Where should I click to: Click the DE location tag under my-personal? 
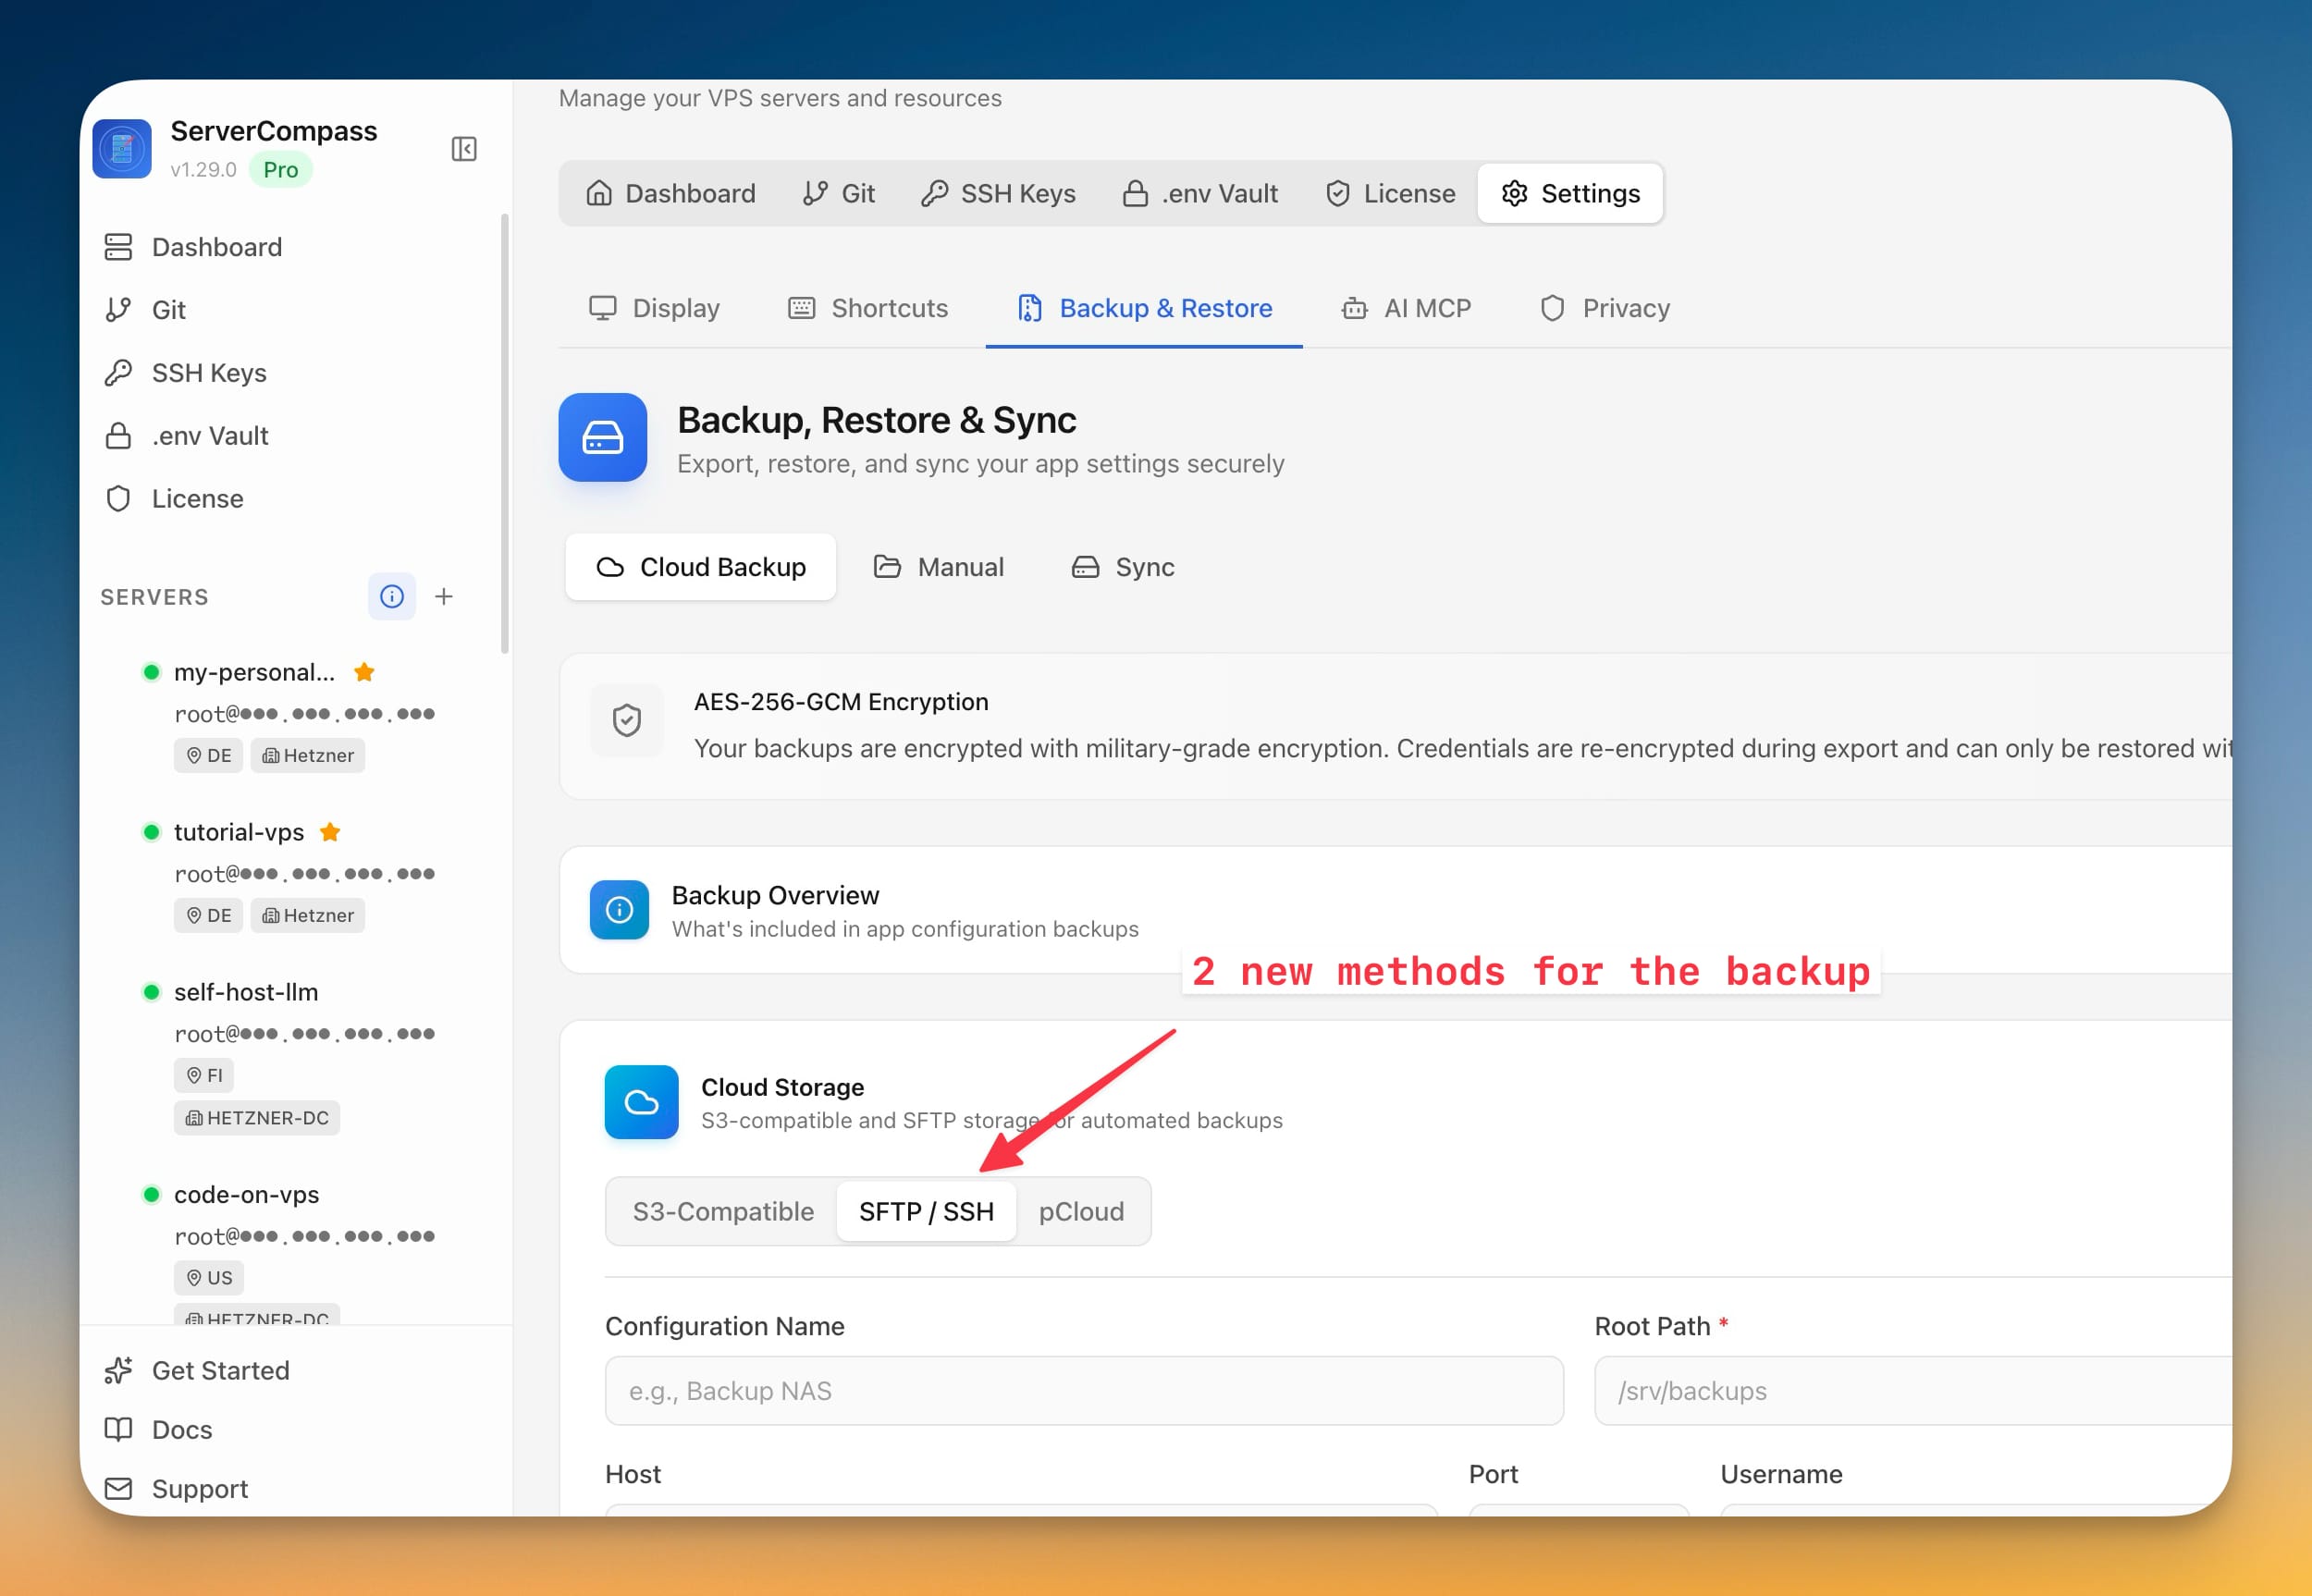tap(208, 755)
